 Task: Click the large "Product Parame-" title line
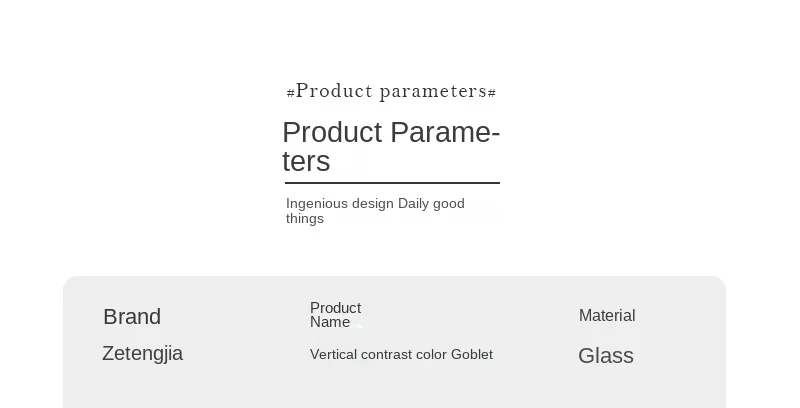pos(391,132)
